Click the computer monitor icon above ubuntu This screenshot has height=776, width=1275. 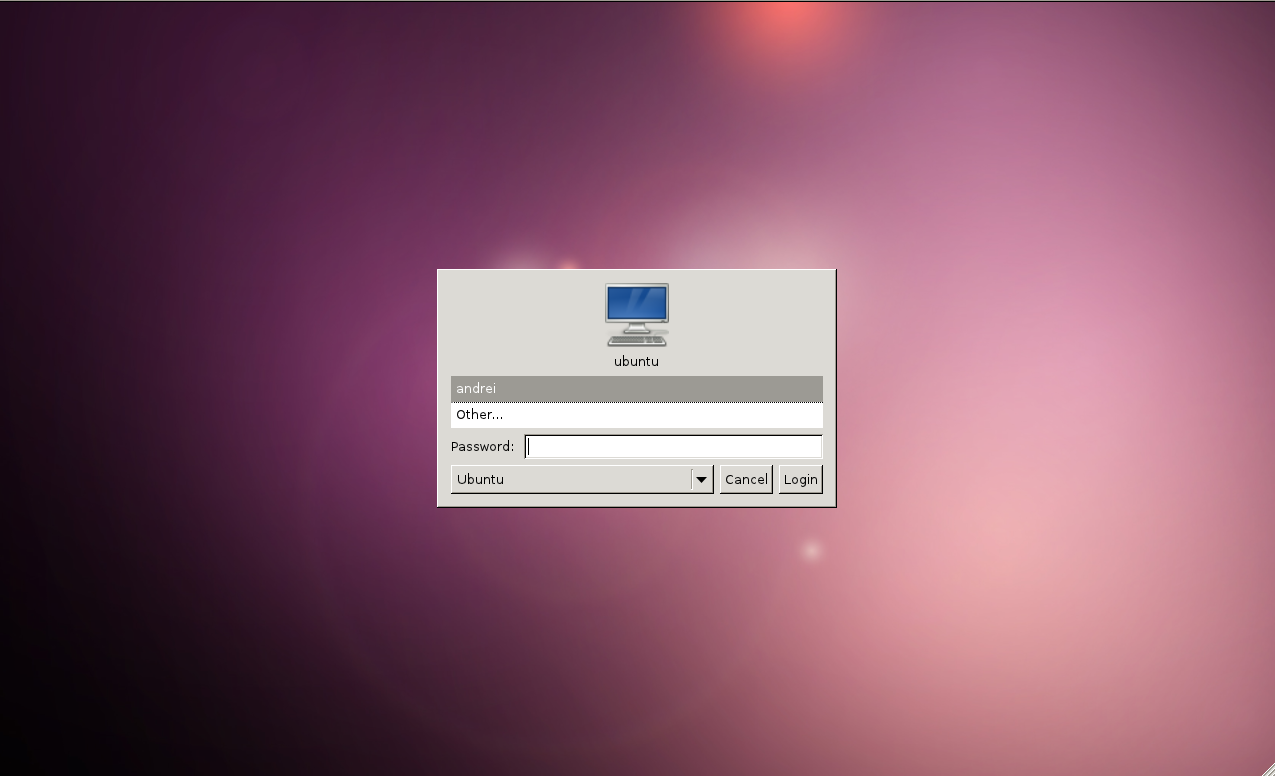[x=637, y=315]
